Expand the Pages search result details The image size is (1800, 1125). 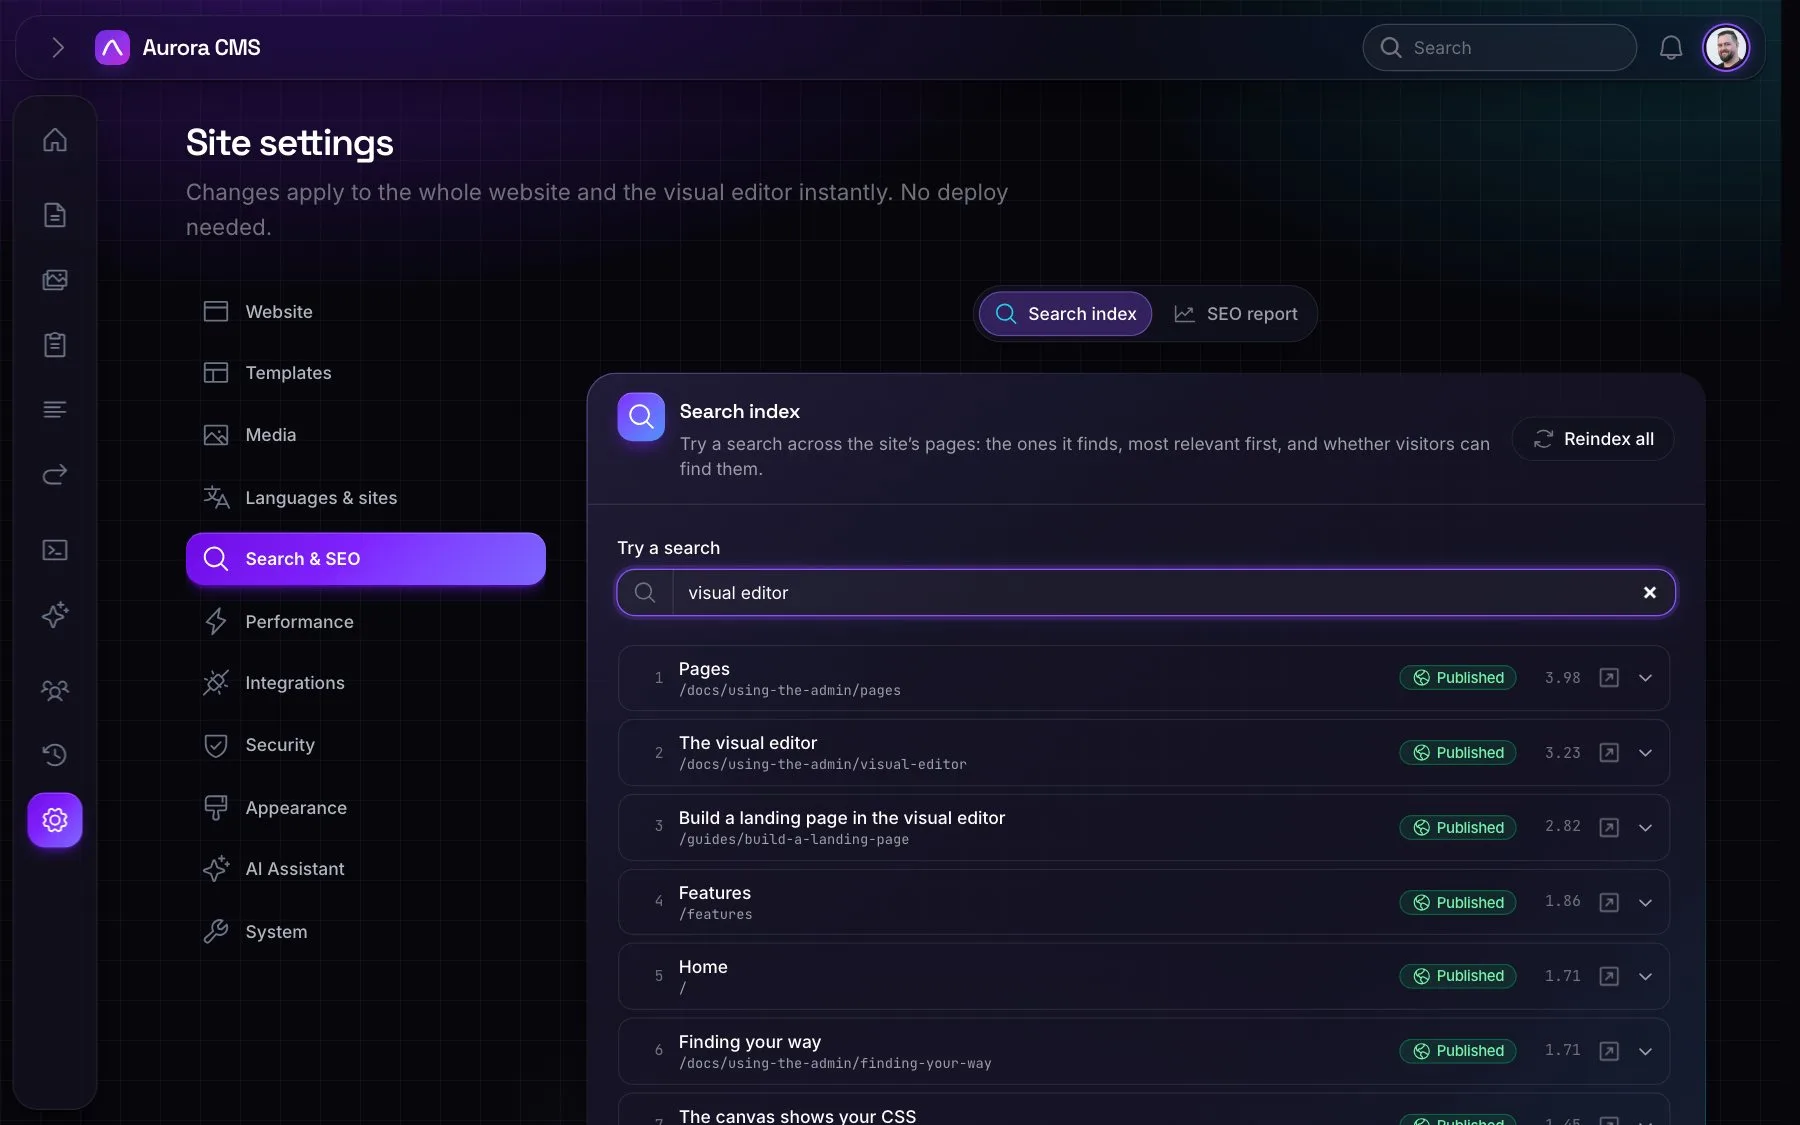point(1645,678)
